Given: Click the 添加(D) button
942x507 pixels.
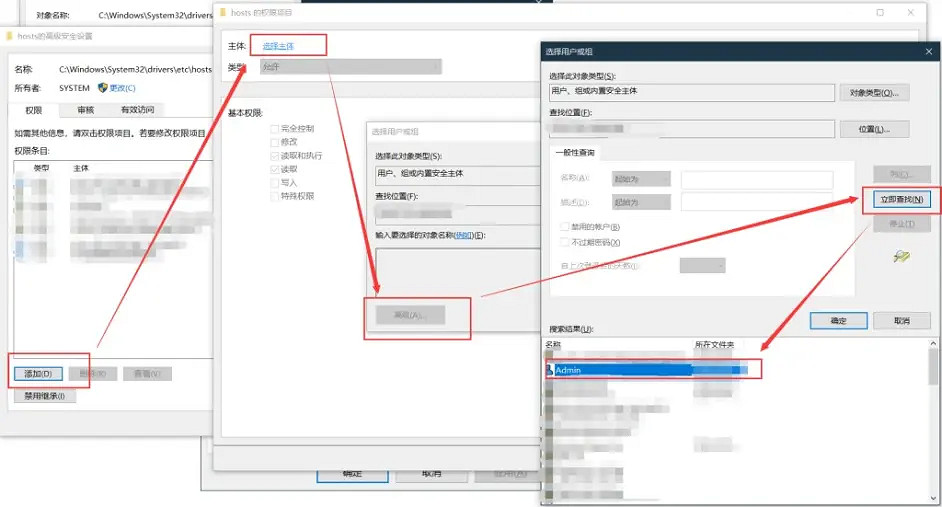Looking at the screenshot, I should tap(39, 374).
